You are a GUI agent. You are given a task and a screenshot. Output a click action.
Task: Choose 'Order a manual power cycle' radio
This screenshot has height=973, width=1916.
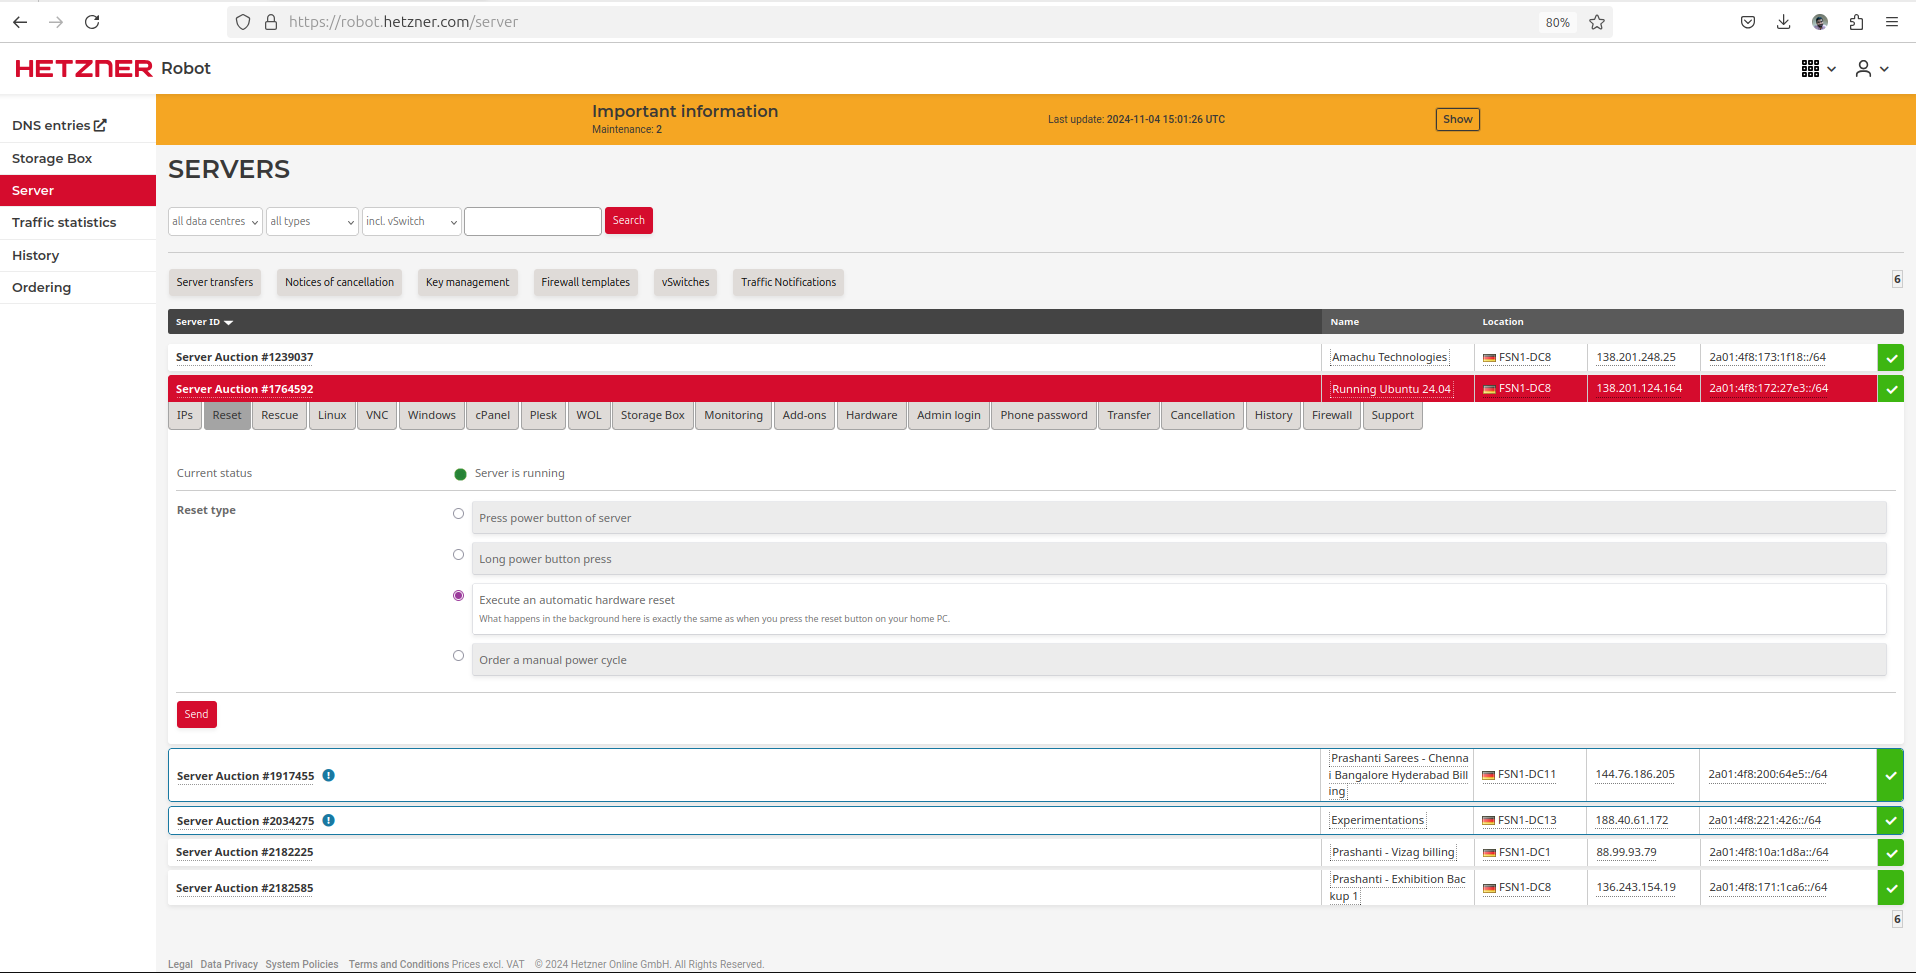tap(458, 656)
